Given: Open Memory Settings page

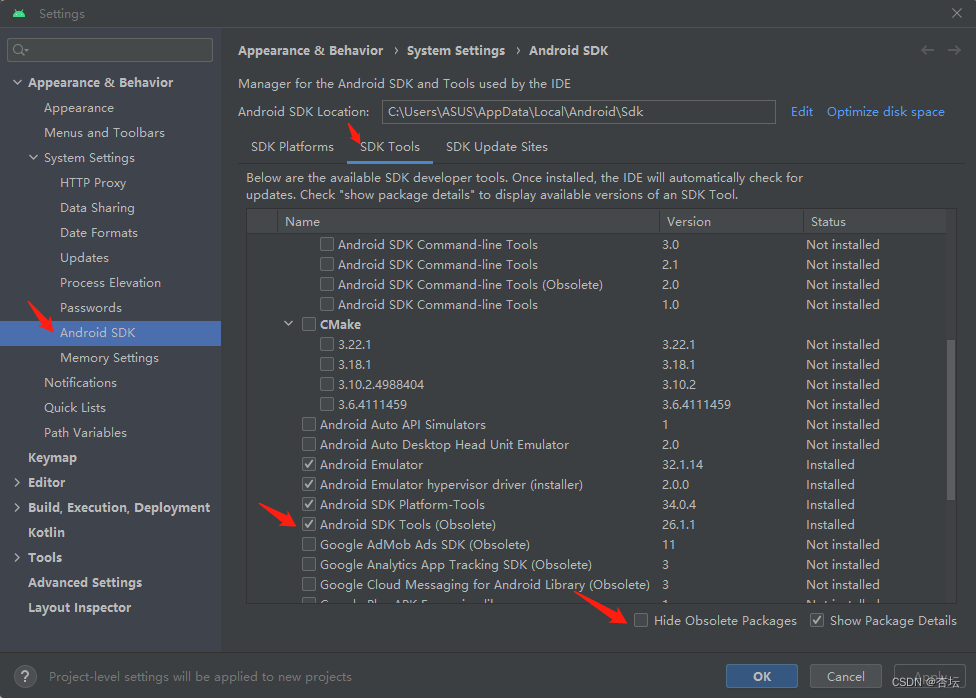Looking at the screenshot, I should tap(109, 357).
